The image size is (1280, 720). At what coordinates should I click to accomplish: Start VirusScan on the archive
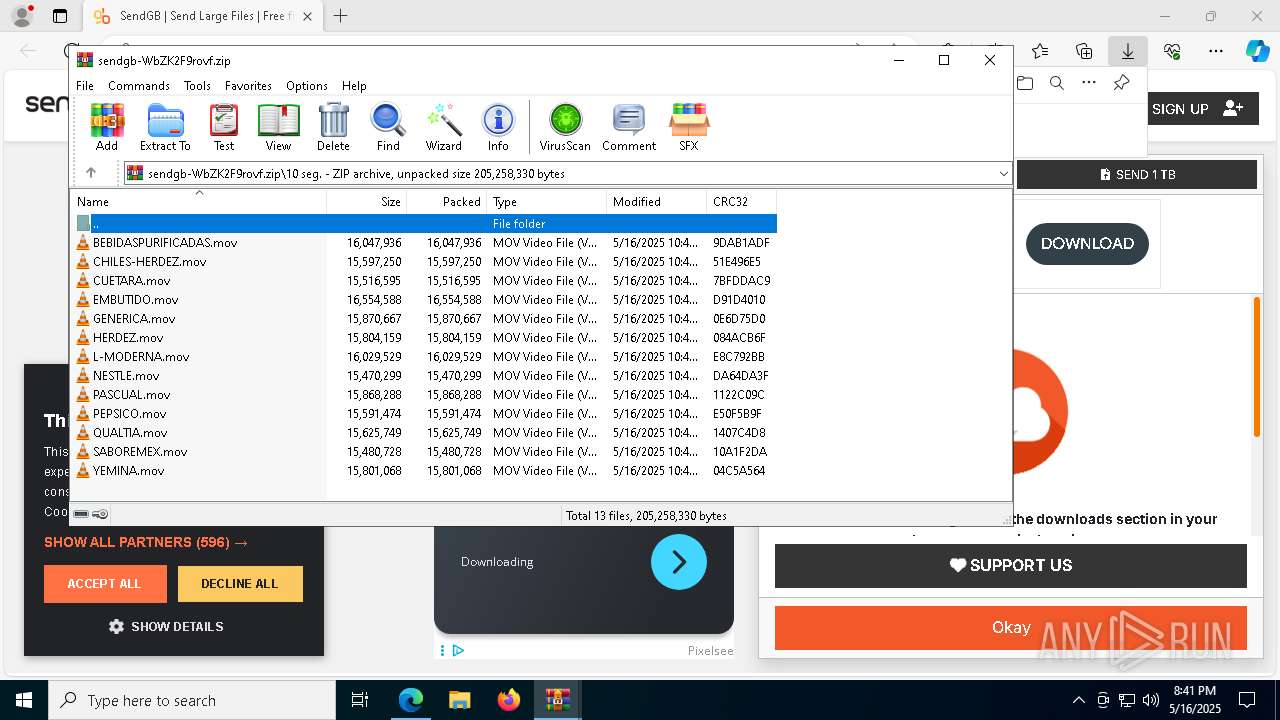click(565, 127)
